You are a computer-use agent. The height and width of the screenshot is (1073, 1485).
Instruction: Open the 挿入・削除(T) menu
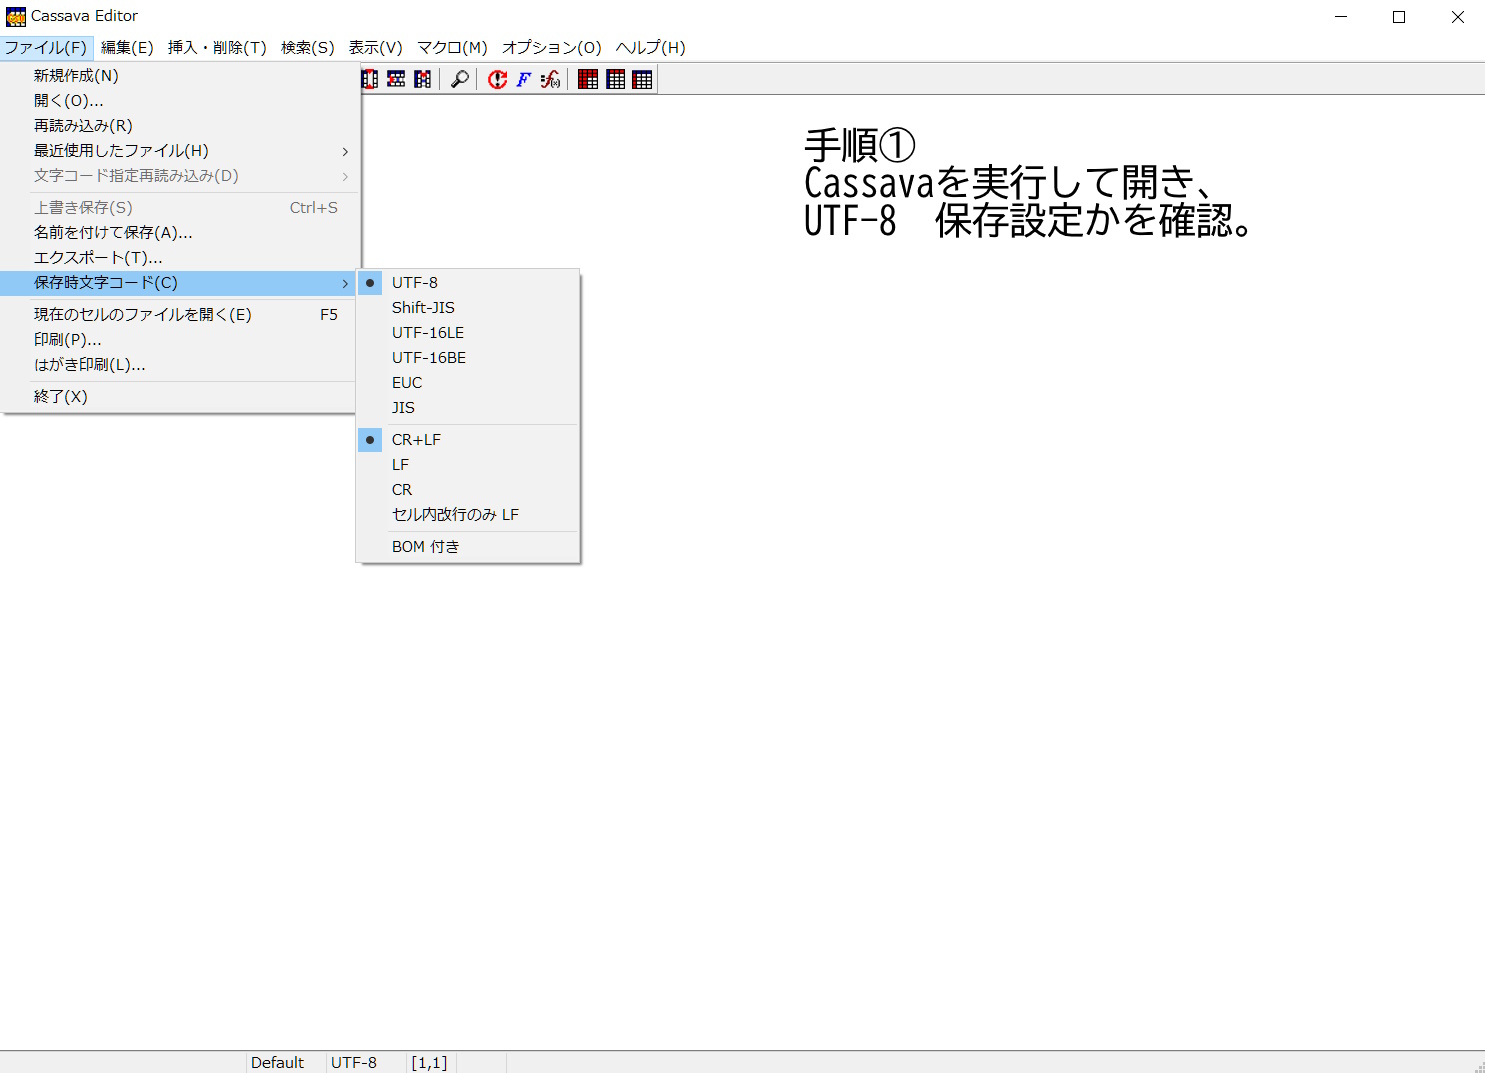(x=217, y=48)
